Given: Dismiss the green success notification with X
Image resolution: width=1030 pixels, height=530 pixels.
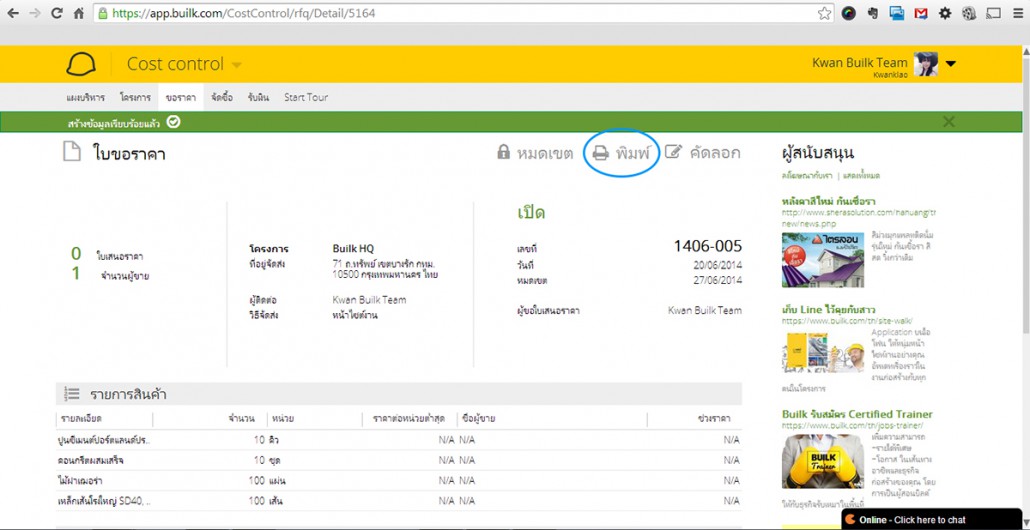Looking at the screenshot, I should click(948, 121).
